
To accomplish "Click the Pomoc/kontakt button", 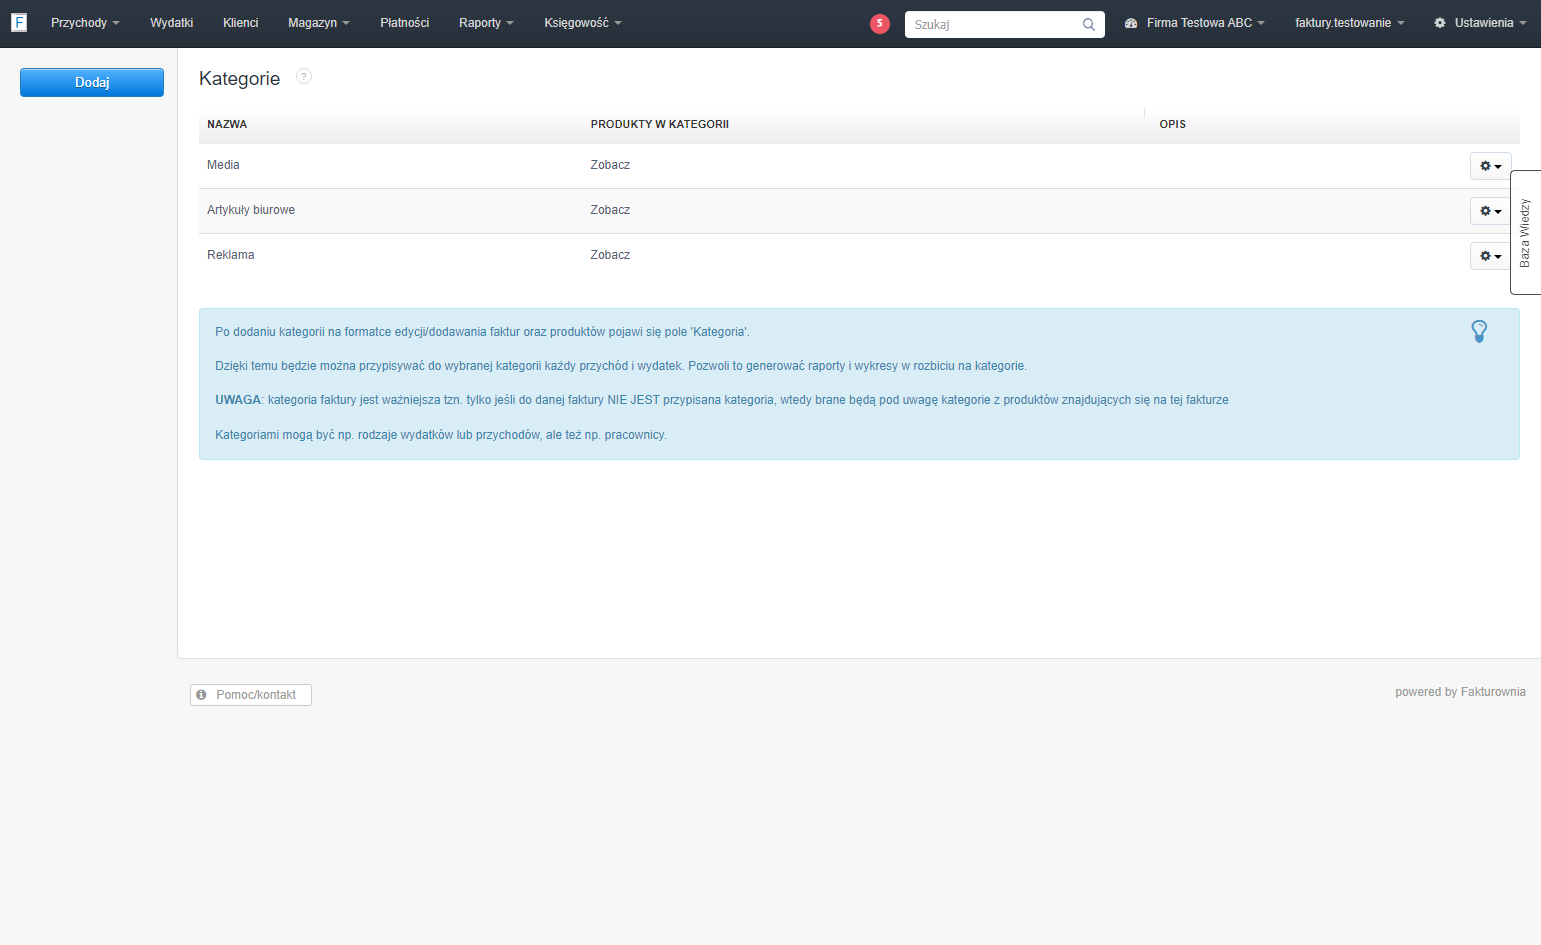I will click(x=251, y=695).
